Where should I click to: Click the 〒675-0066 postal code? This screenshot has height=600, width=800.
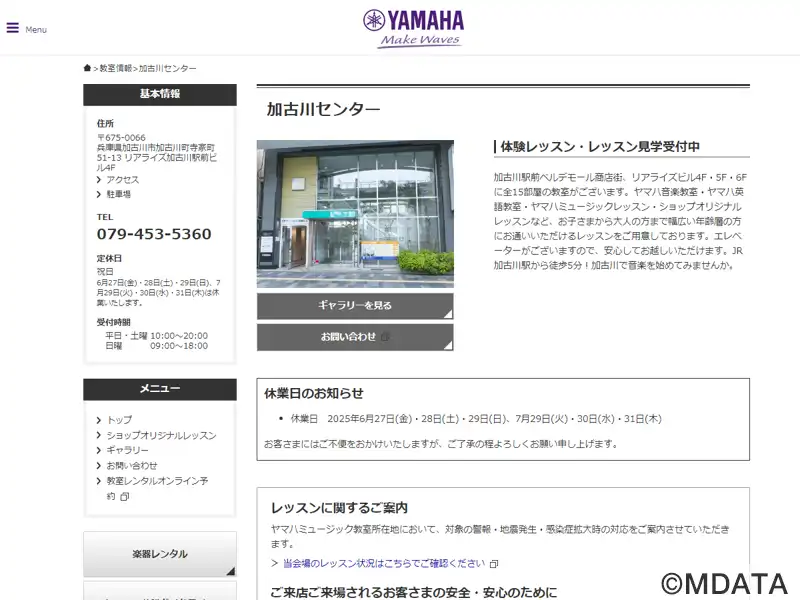tap(121, 138)
